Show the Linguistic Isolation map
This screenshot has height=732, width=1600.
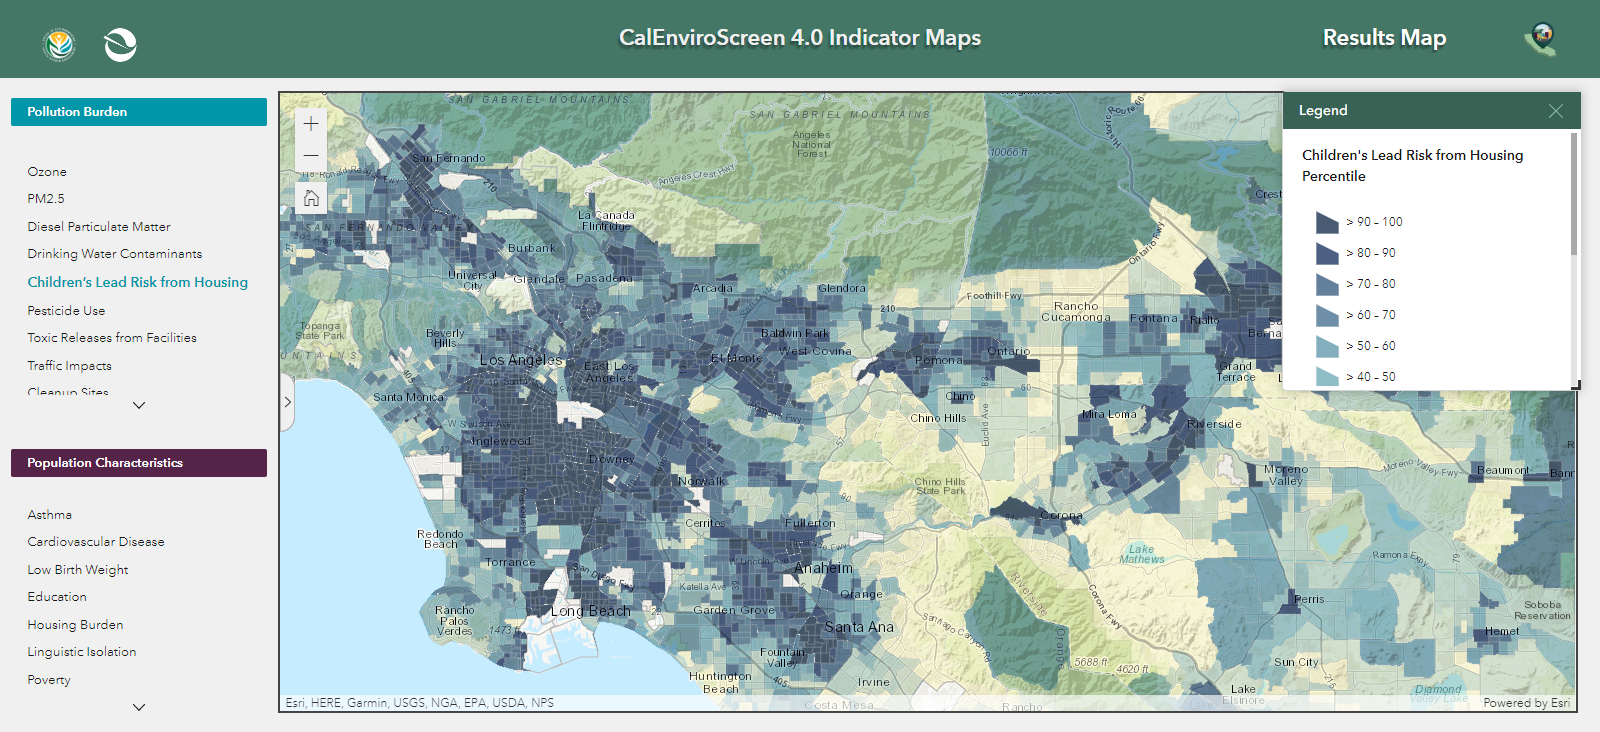pos(82,652)
